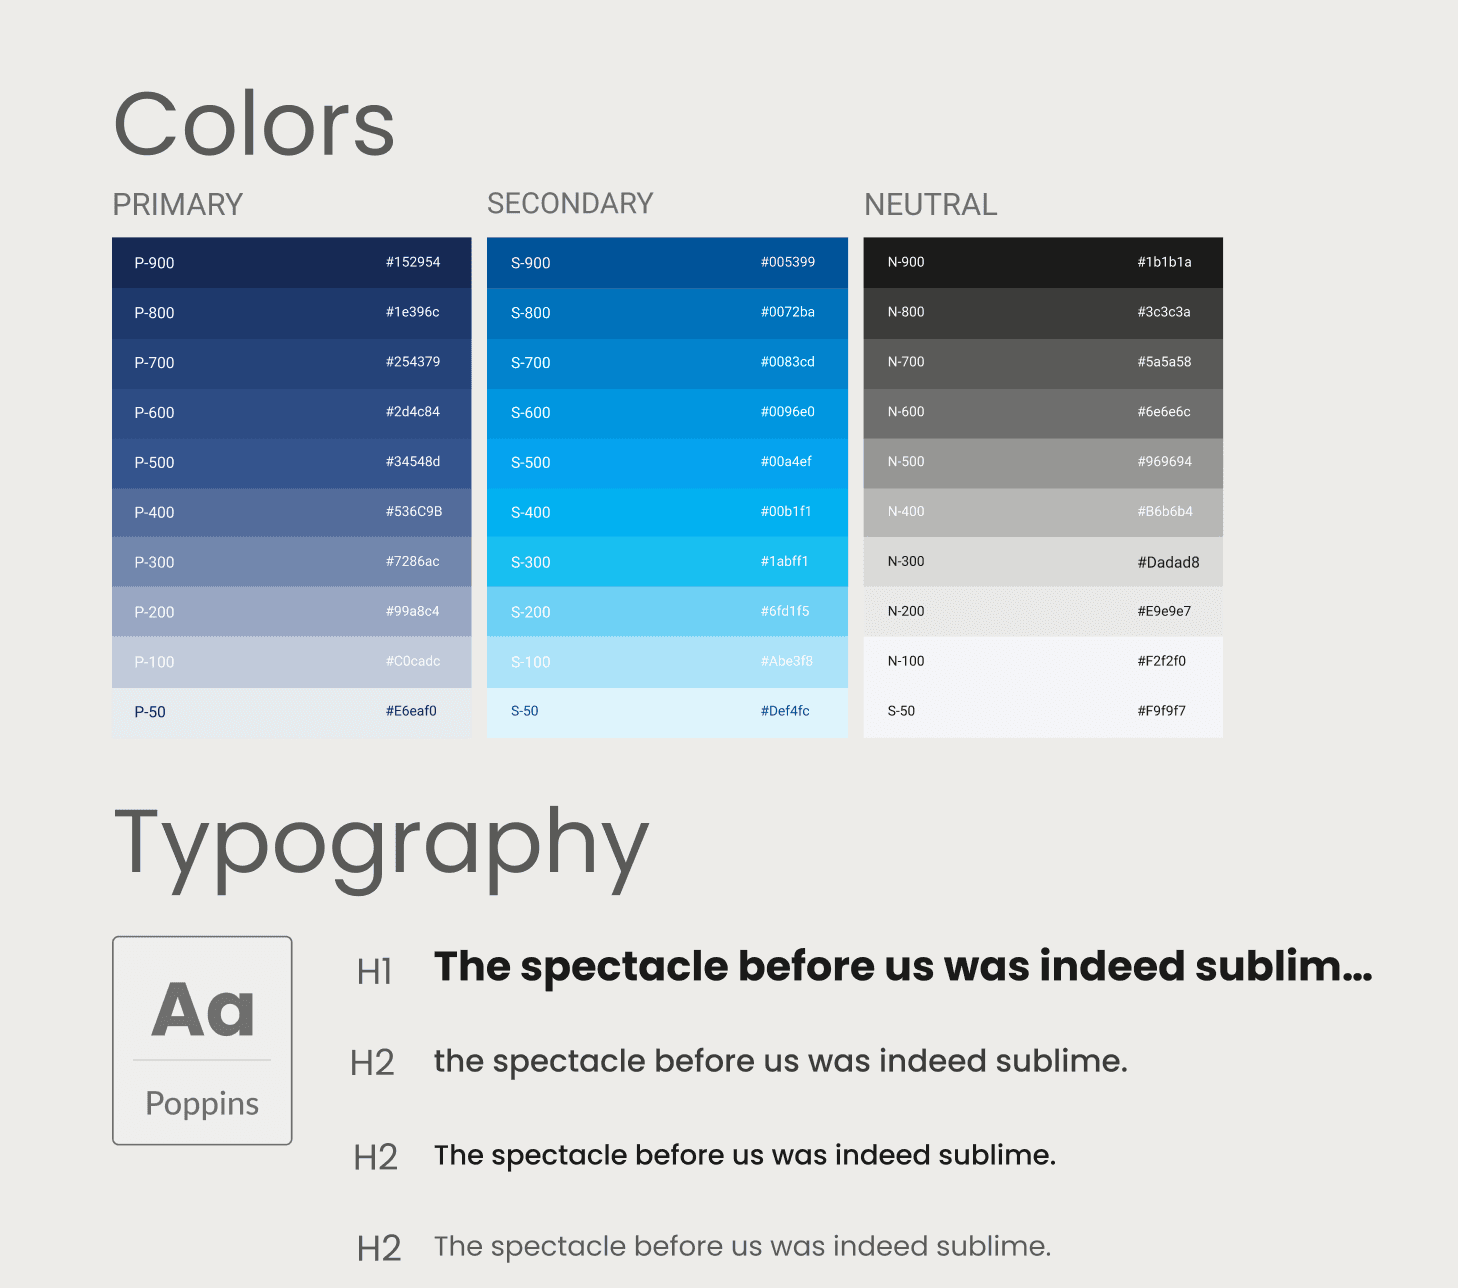Click the lowercase H2 sample sentence

(780, 1061)
